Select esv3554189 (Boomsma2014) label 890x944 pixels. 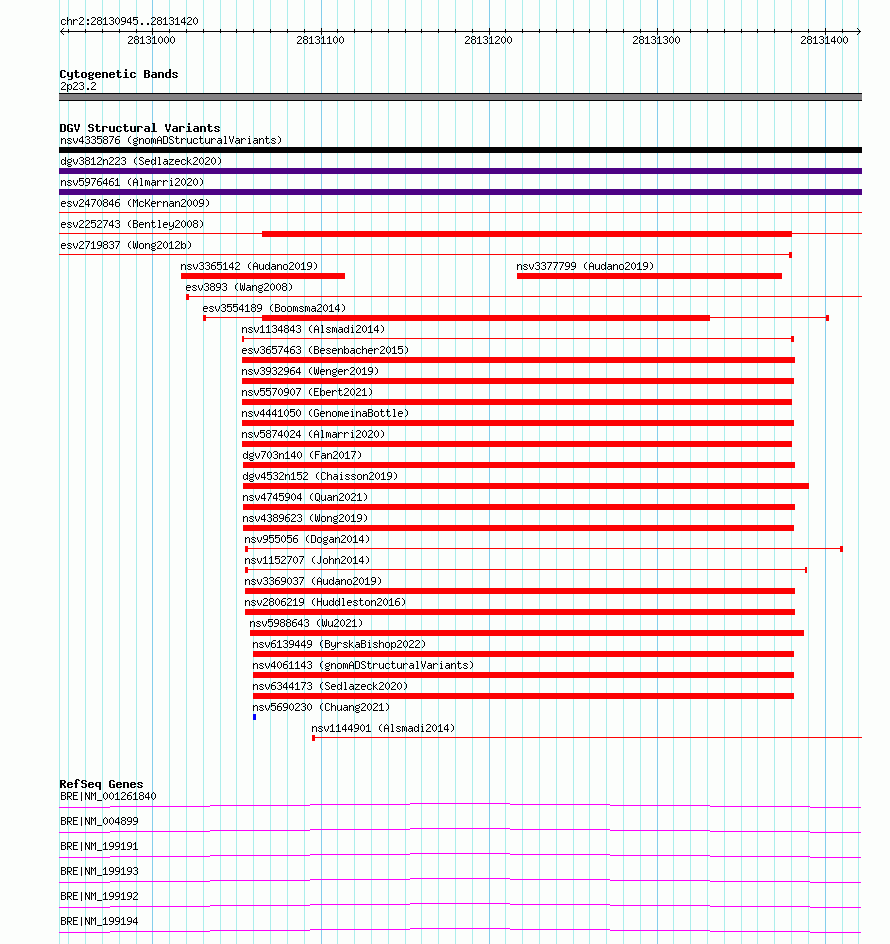[x=274, y=308]
